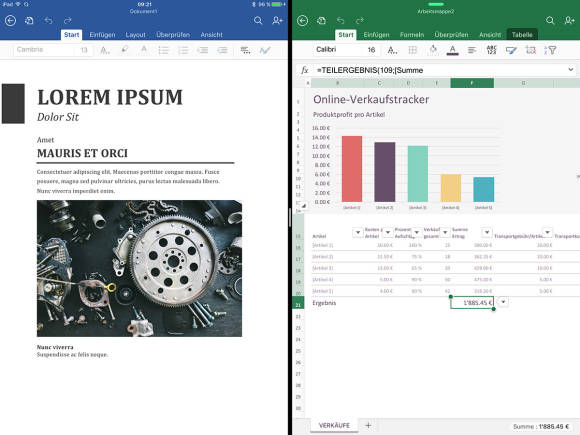The width and height of the screenshot is (580, 435).
Task: Open the Transportgebühr/Artikel filter dropdown
Action: point(547,232)
